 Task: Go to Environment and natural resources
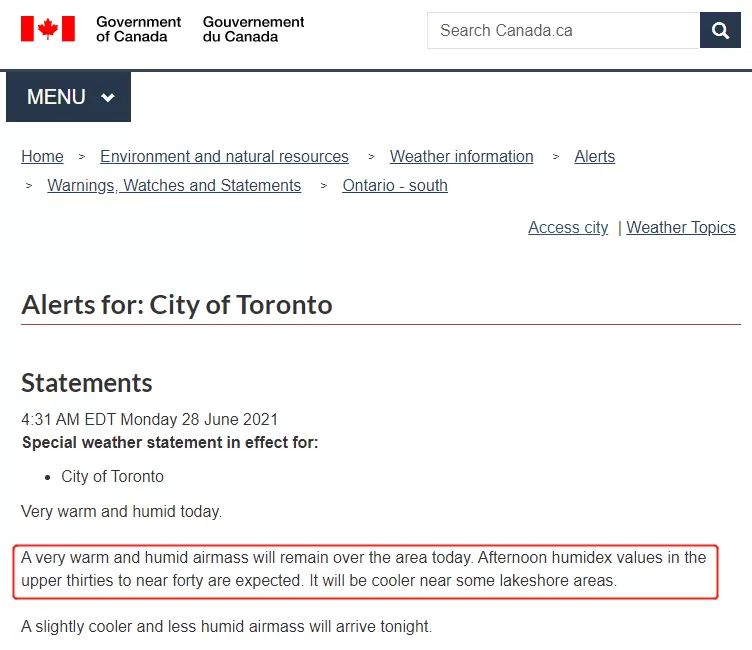tap(224, 156)
